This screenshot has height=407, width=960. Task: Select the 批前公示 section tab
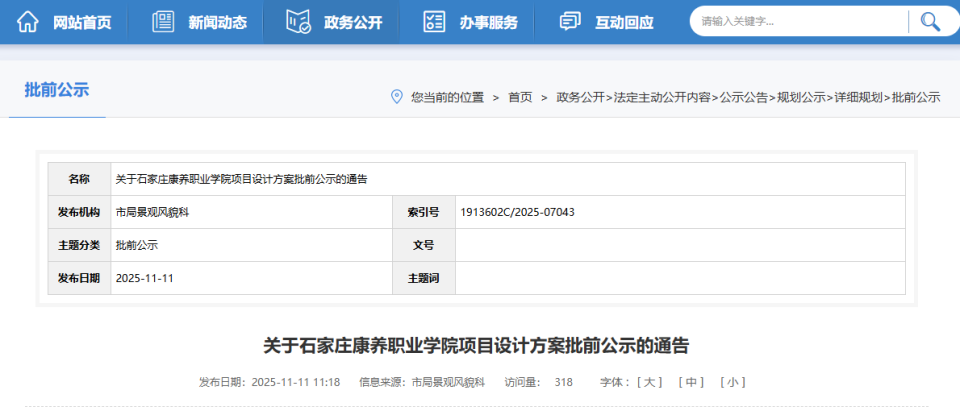pos(57,90)
